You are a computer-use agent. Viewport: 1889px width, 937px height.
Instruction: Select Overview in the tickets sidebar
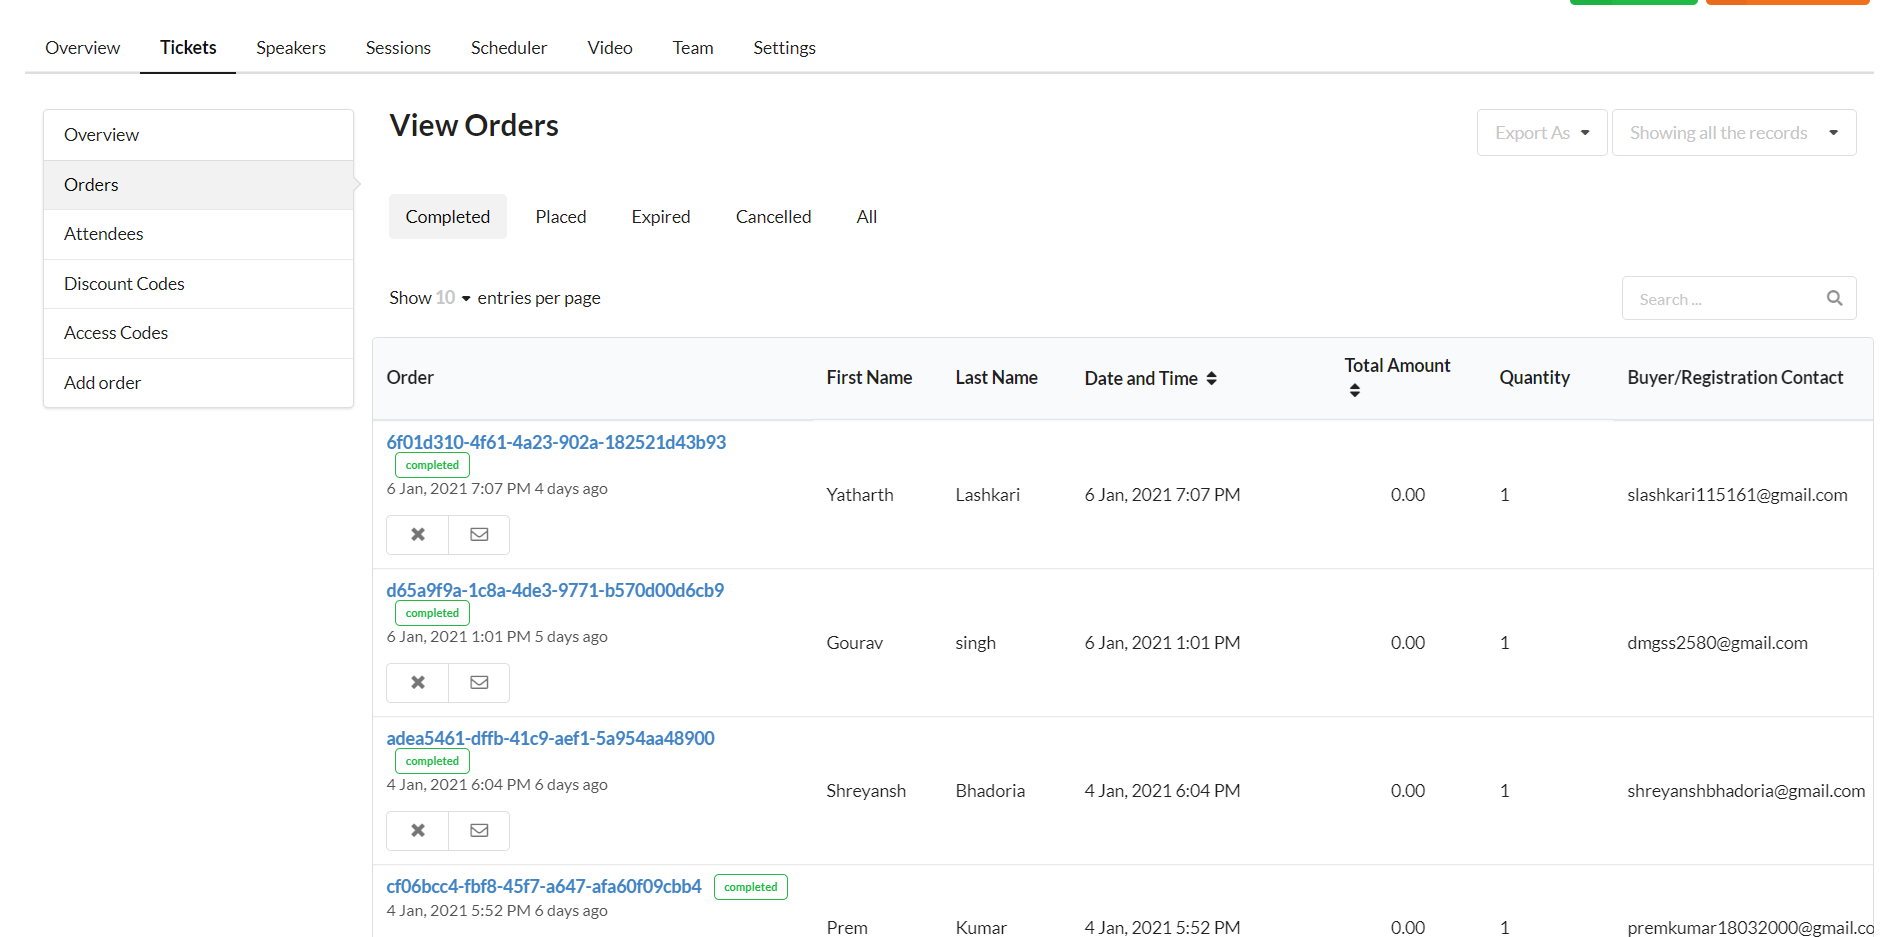click(x=198, y=135)
